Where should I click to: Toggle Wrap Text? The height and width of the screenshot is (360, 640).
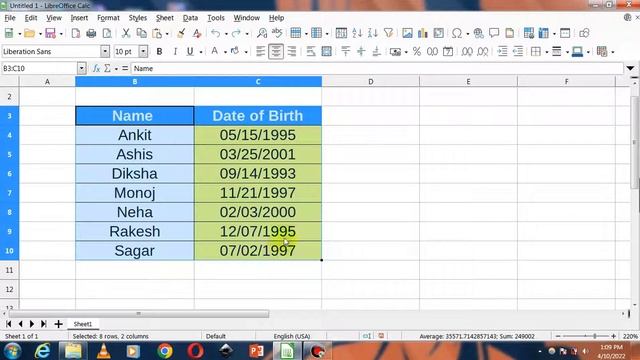tap(311, 51)
